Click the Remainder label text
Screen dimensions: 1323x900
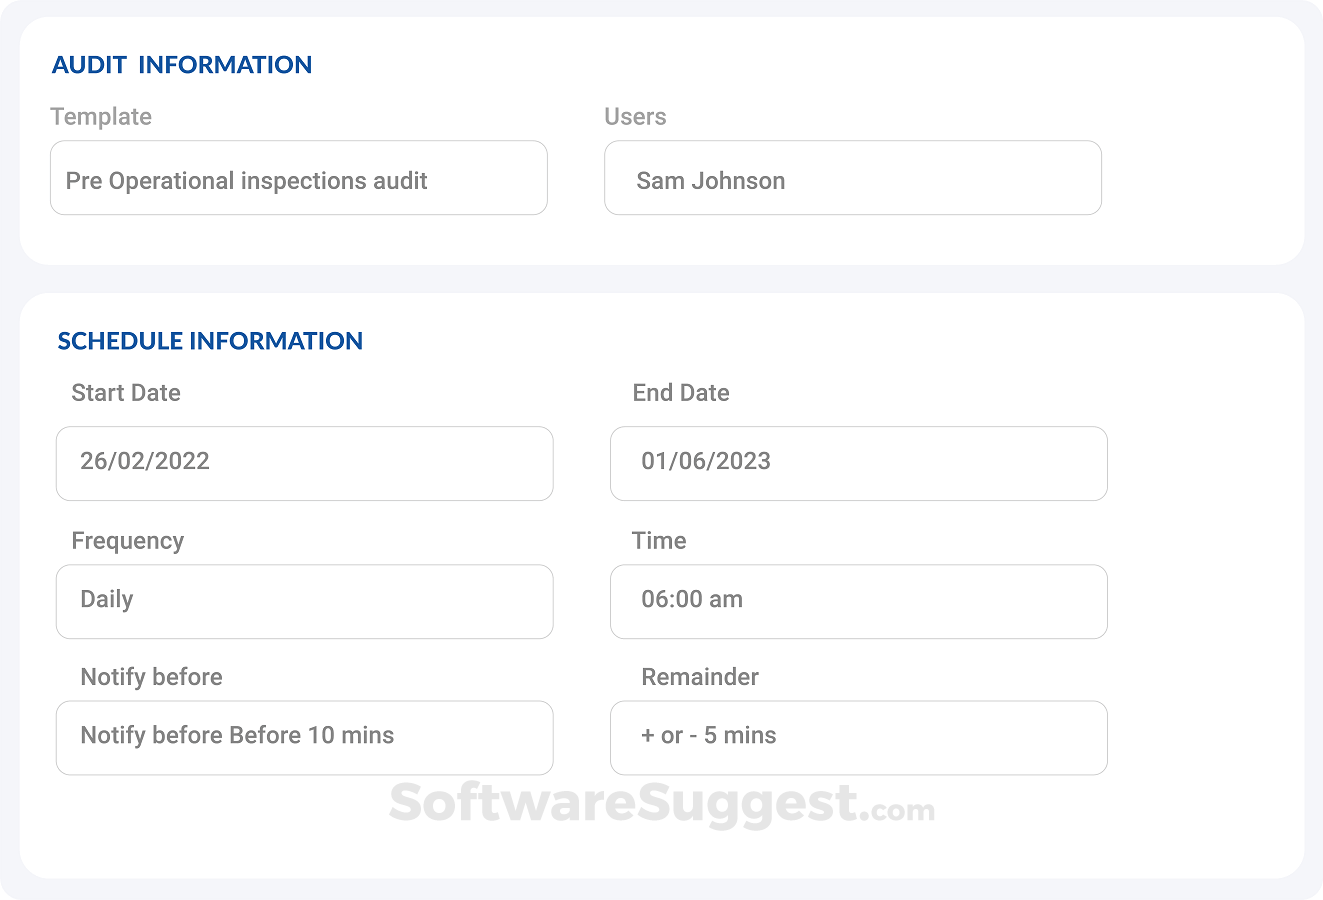click(700, 677)
